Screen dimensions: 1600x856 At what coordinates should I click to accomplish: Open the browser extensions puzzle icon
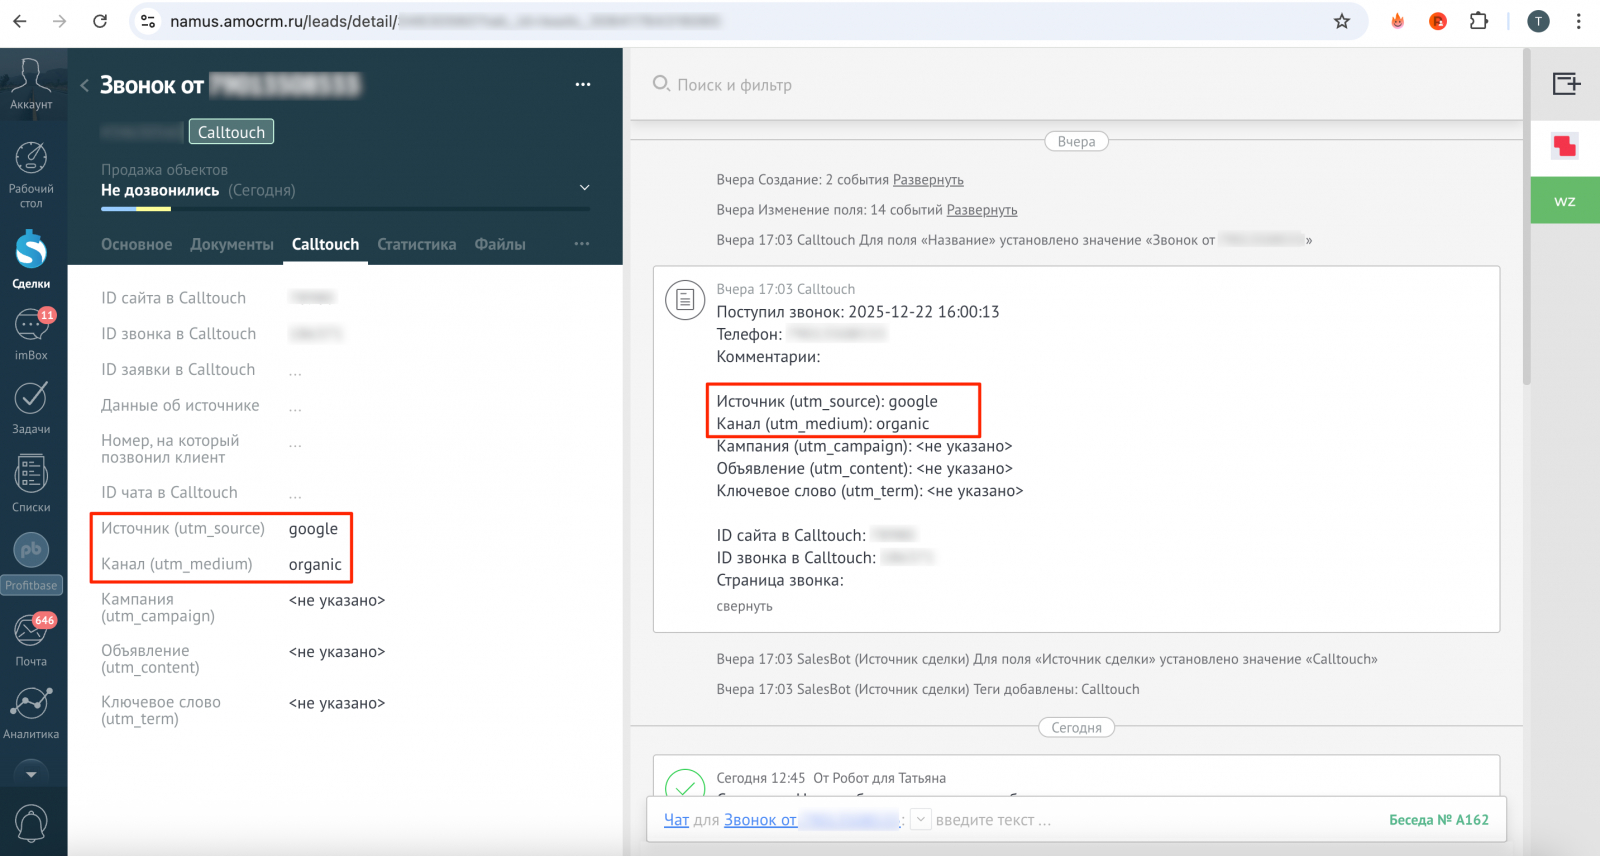[x=1479, y=21]
